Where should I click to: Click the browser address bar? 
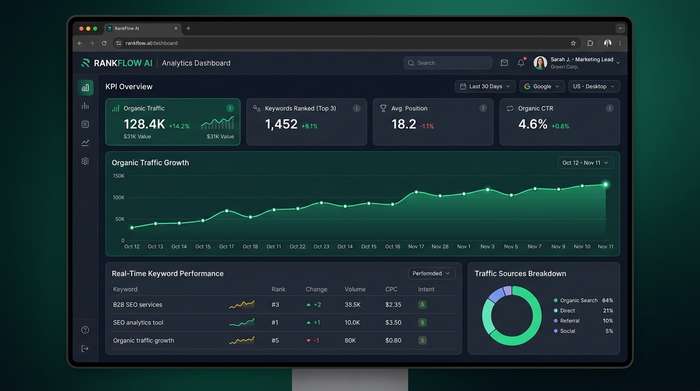(x=339, y=43)
